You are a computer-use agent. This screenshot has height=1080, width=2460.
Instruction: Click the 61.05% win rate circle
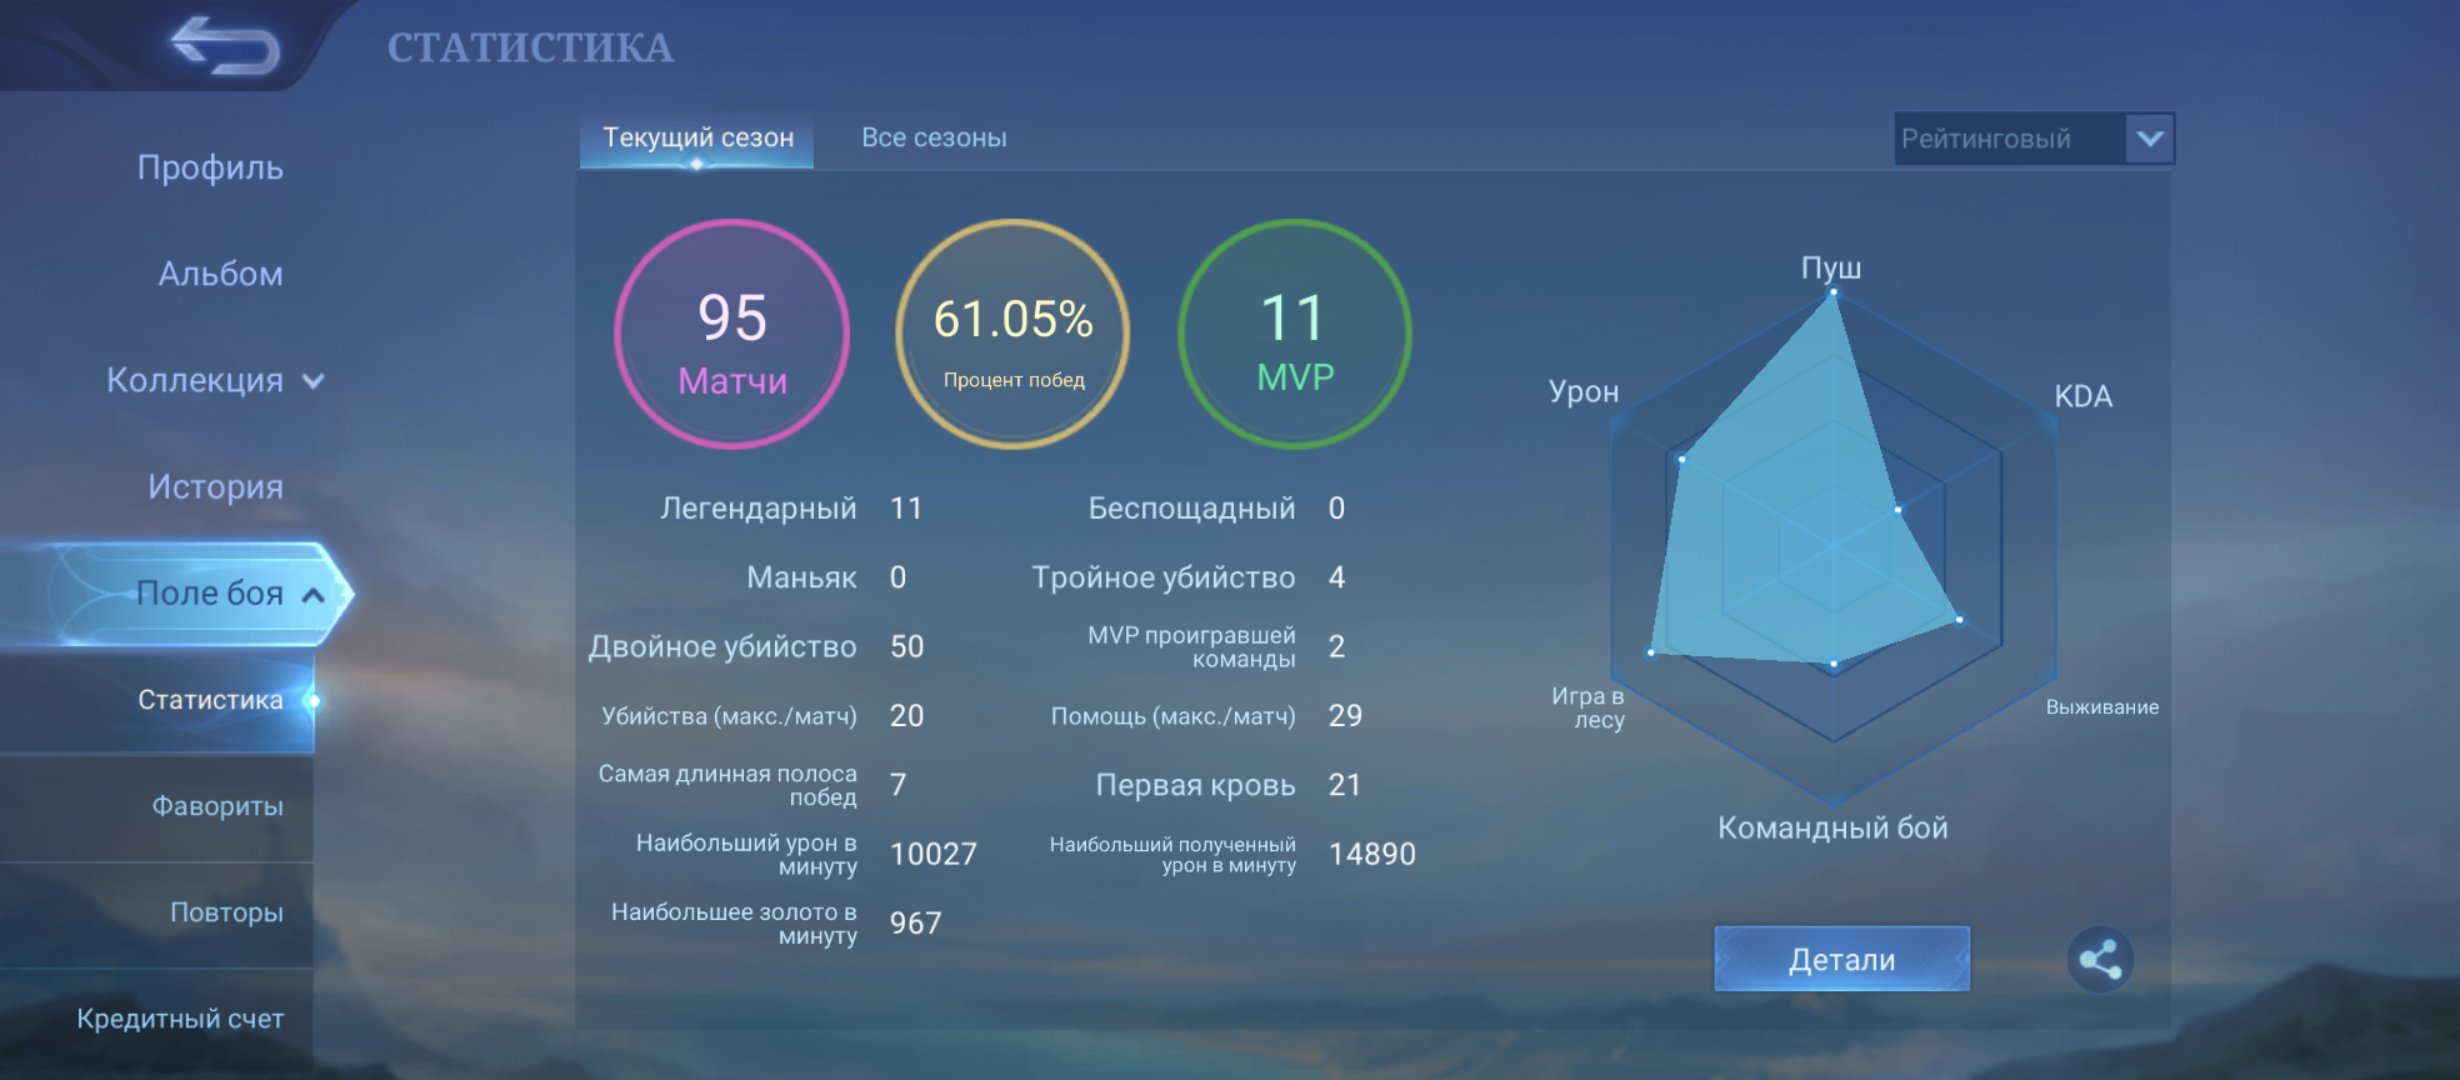coord(1013,334)
